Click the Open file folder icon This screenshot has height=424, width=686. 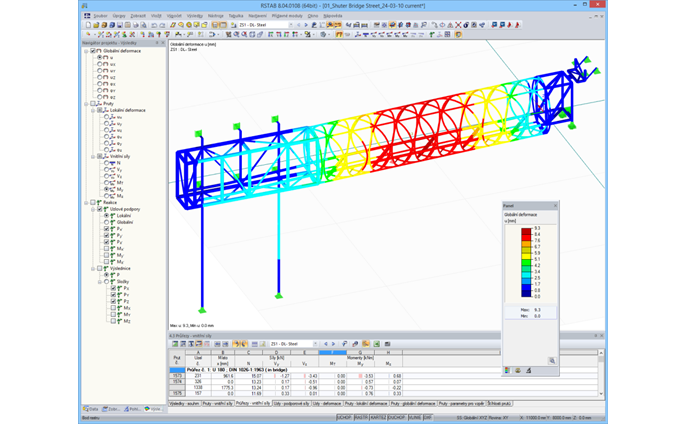pyautogui.click(x=96, y=25)
